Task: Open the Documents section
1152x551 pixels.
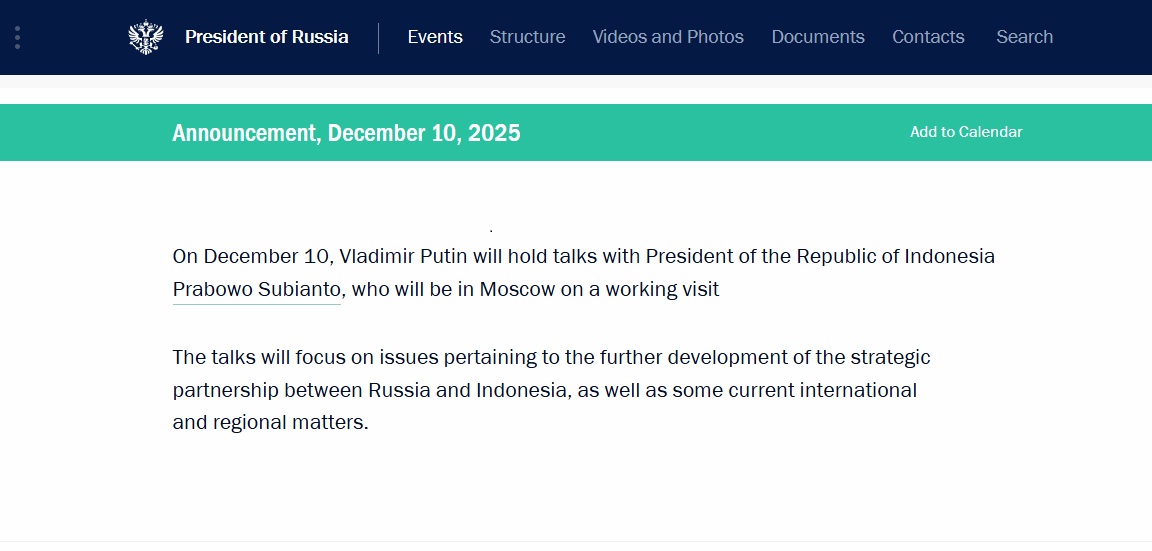Action: [818, 37]
